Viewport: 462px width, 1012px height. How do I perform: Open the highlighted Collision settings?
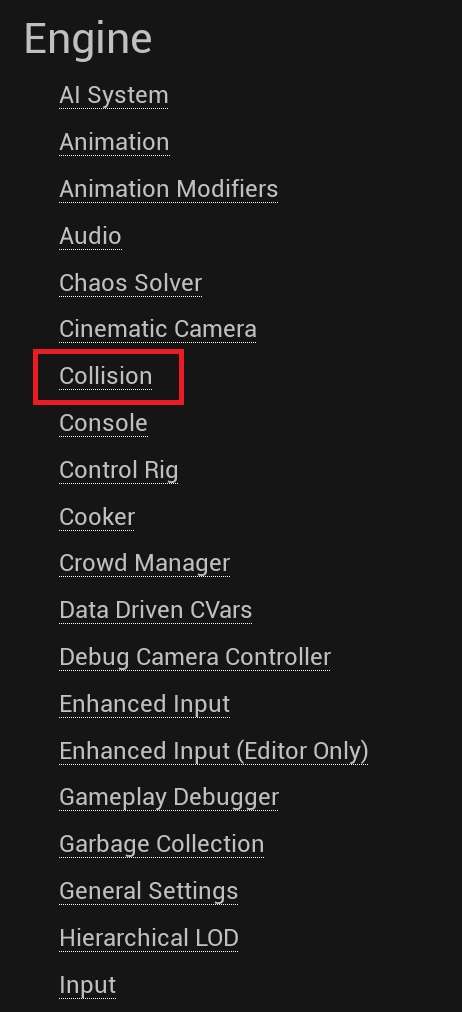[x=106, y=376]
